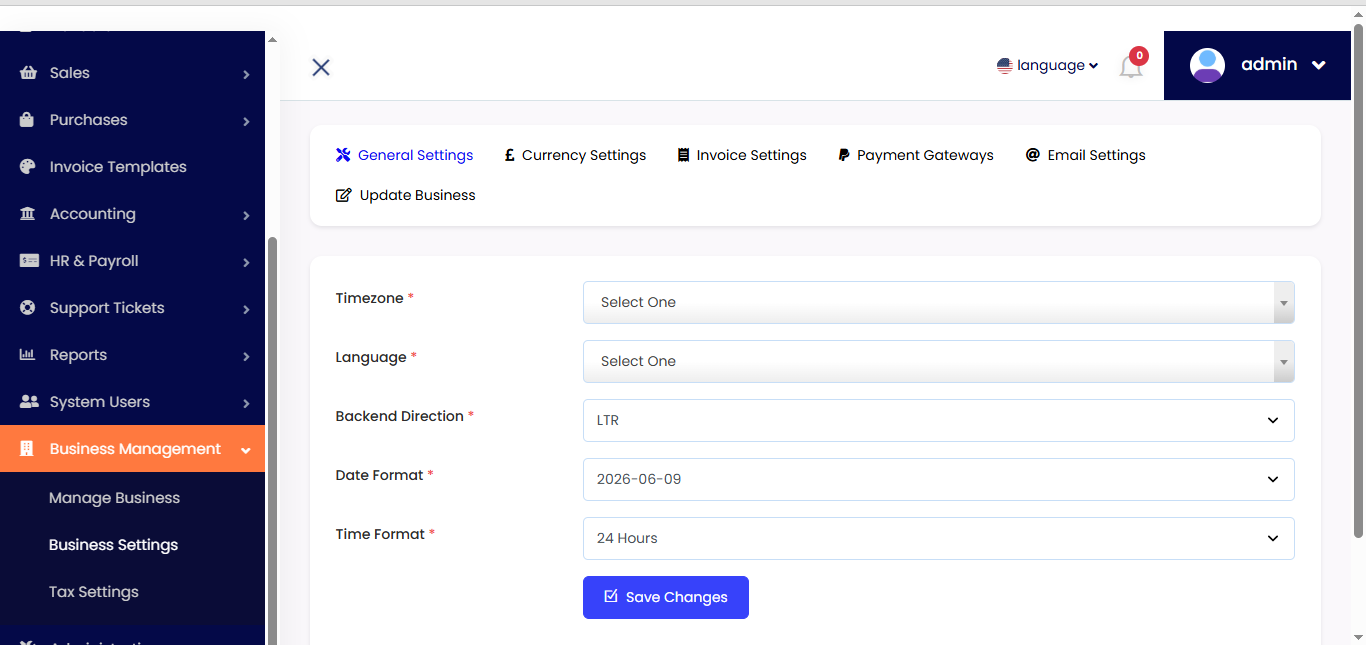Expand the Sales submenu arrow
This screenshot has height=645, width=1366.
tap(246, 74)
